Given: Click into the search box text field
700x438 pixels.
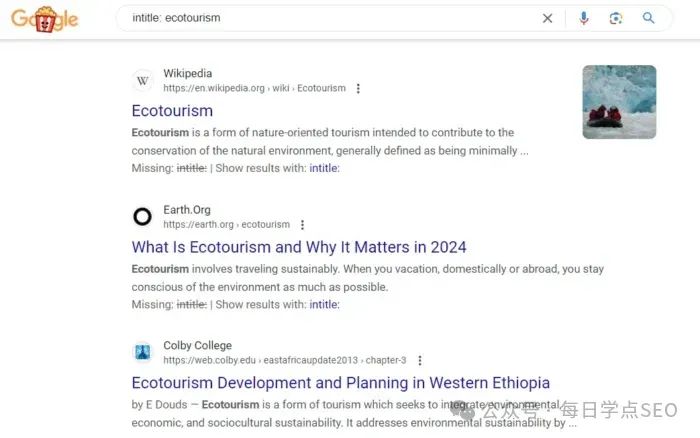Looking at the screenshot, I should tap(330, 18).
